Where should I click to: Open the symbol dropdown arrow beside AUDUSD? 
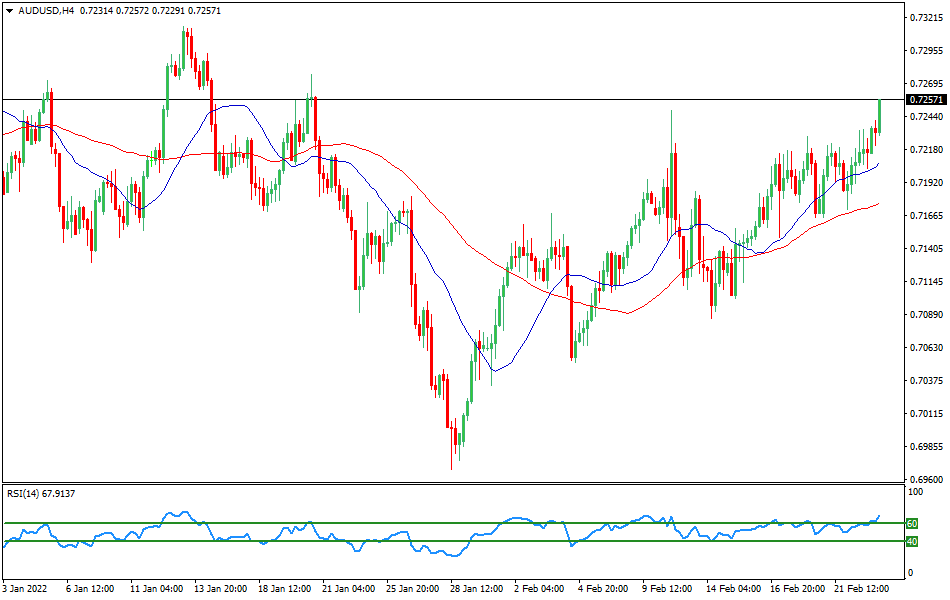point(10,10)
